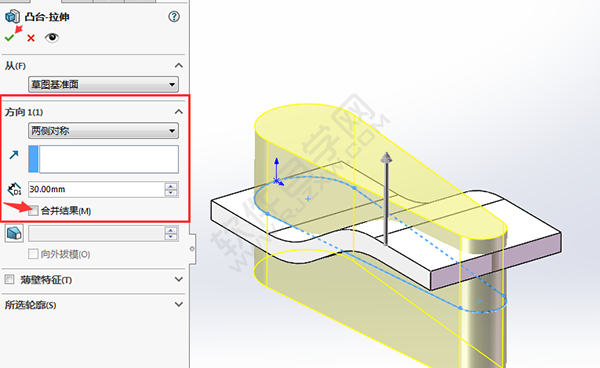
Task: Increase depth with the up spinner
Action: pyautogui.click(x=171, y=186)
